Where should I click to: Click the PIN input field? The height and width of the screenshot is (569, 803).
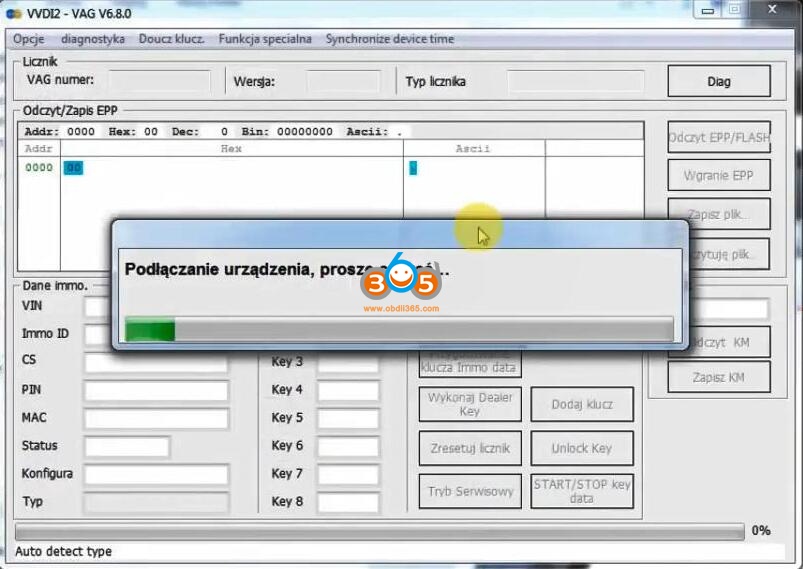(x=156, y=391)
